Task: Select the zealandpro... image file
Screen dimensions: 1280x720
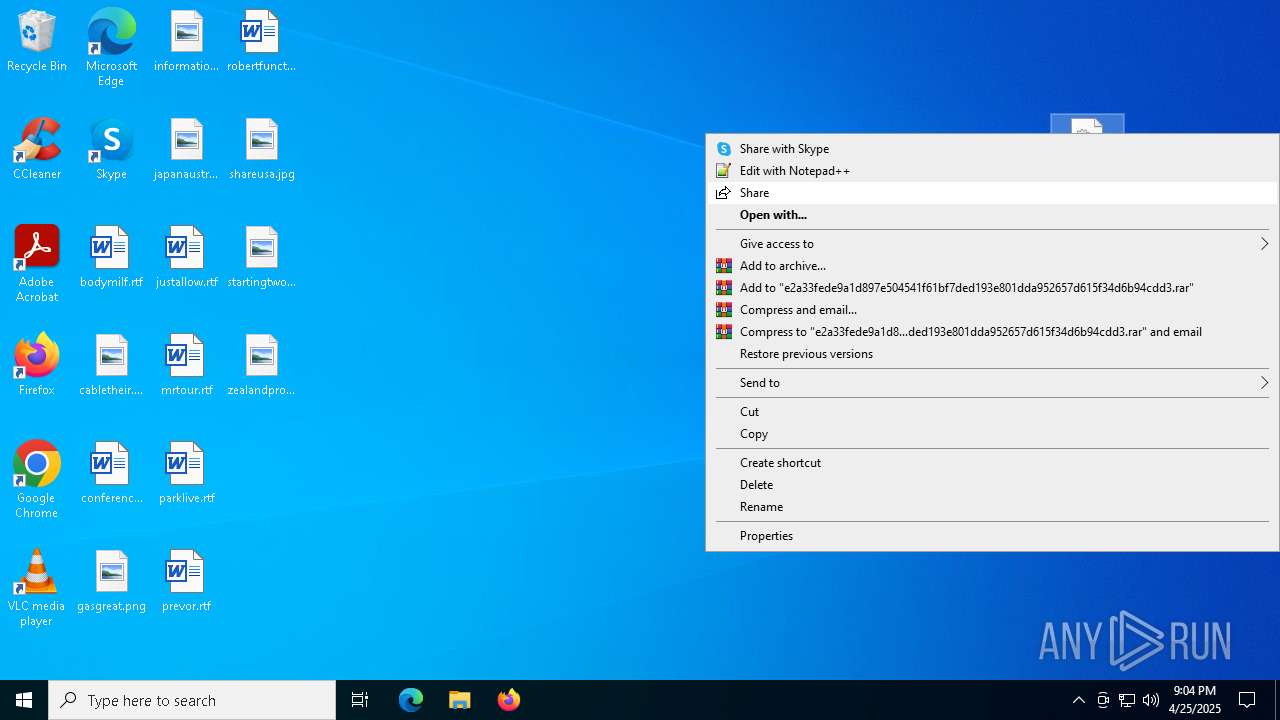Action: (261, 366)
